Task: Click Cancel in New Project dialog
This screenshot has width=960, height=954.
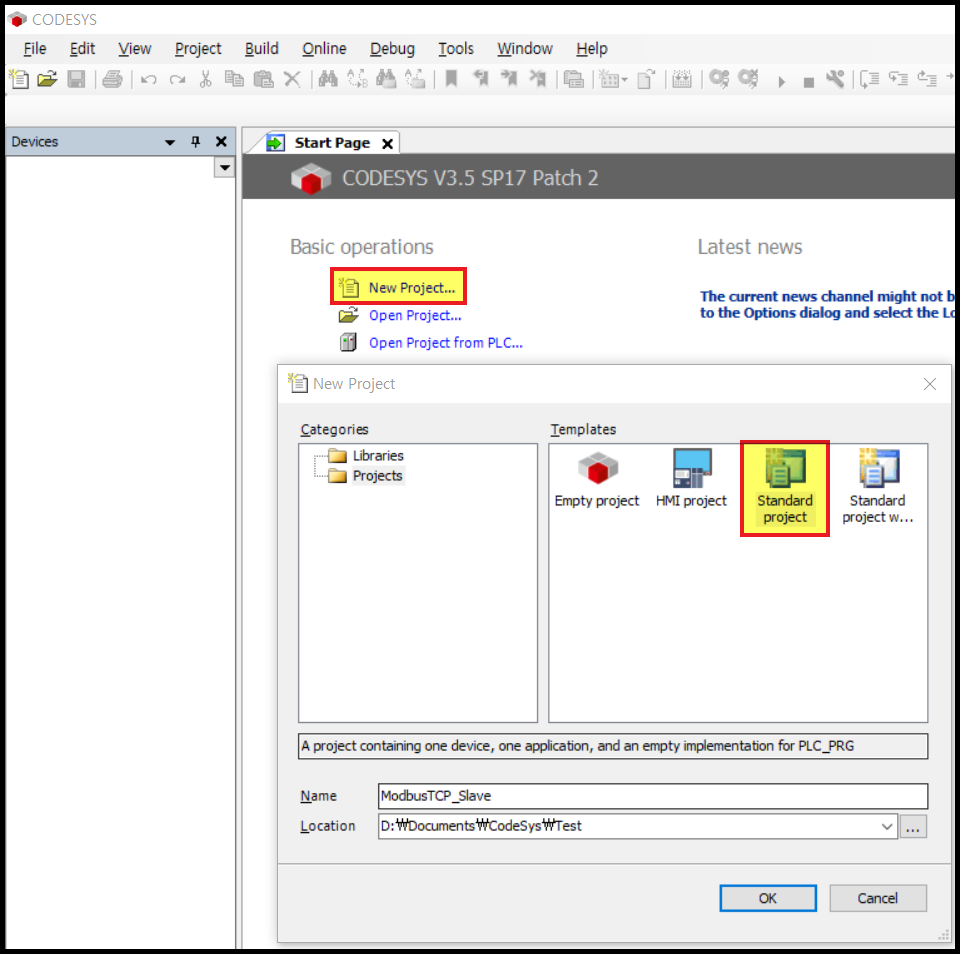Action: pos(877,898)
